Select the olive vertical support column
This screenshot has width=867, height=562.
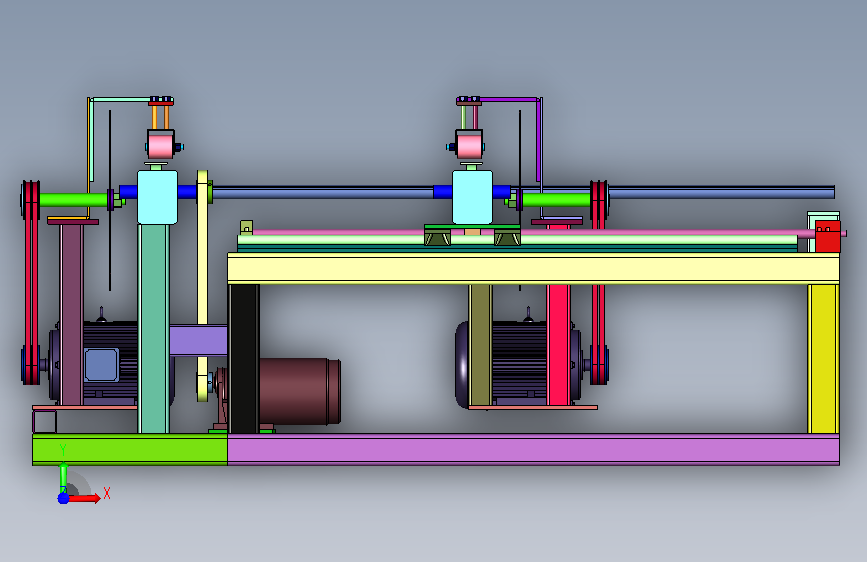click(480, 345)
